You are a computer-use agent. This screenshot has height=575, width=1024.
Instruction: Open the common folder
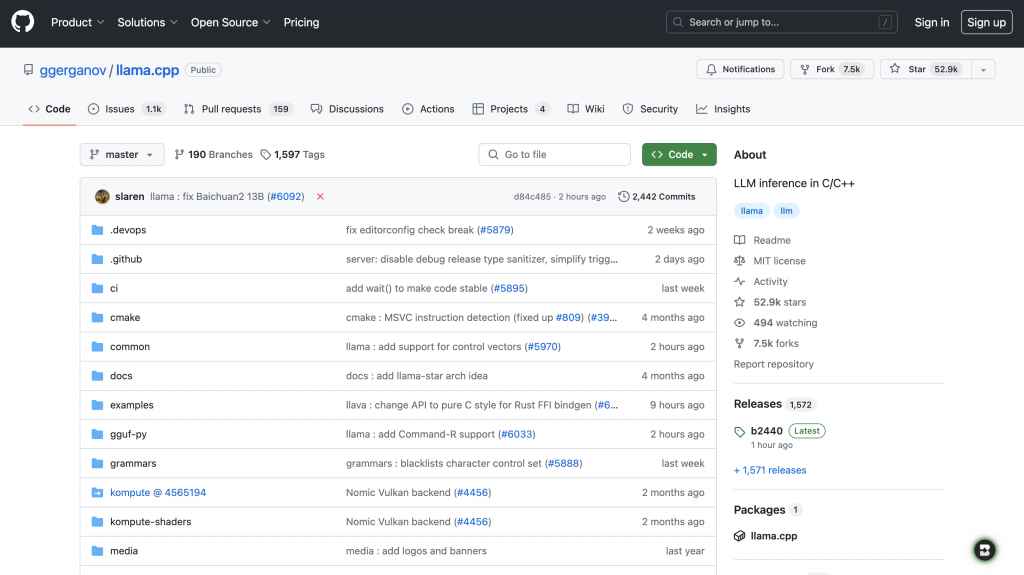click(x=130, y=346)
